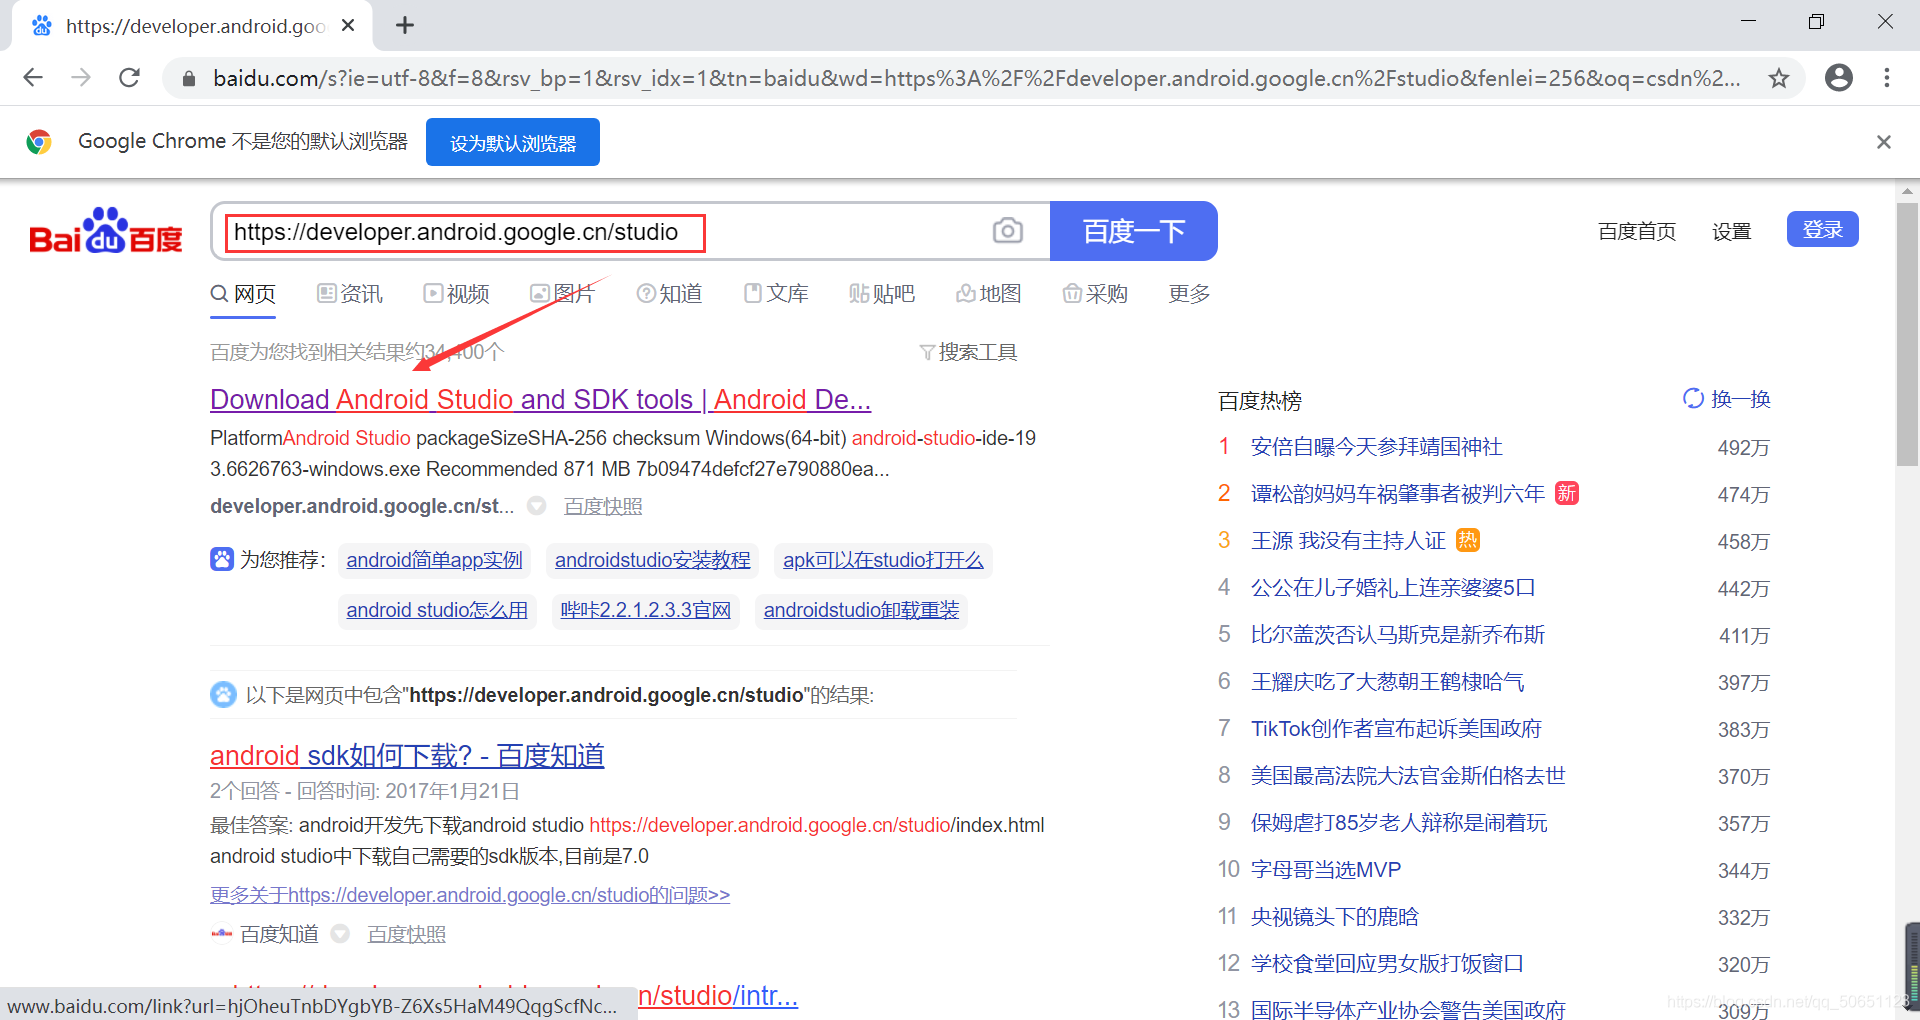Screen dimensions: 1920x1020
Task: Open android sdk如何下载 百度知道 result
Action: click(x=407, y=756)
